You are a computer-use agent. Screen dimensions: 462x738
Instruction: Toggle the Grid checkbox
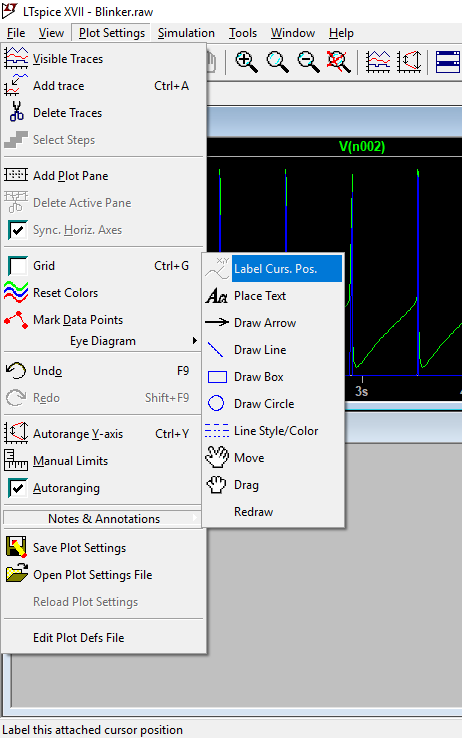18,265
